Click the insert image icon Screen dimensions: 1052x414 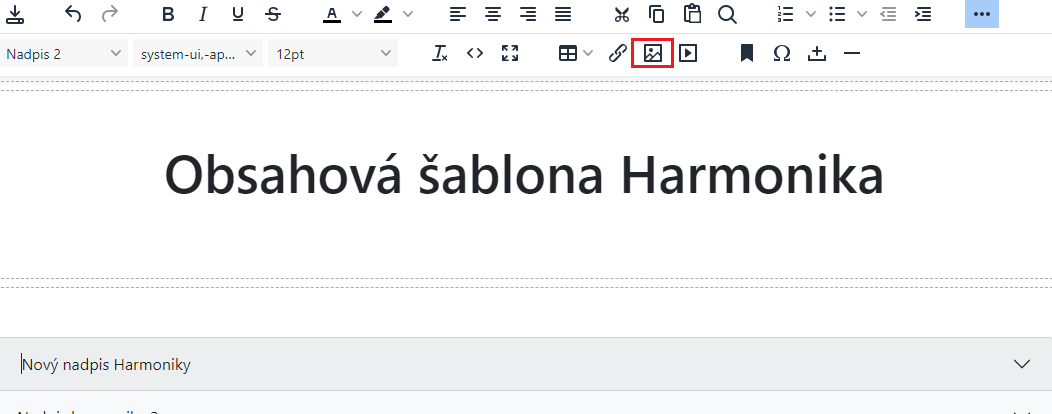pos(653,54)
